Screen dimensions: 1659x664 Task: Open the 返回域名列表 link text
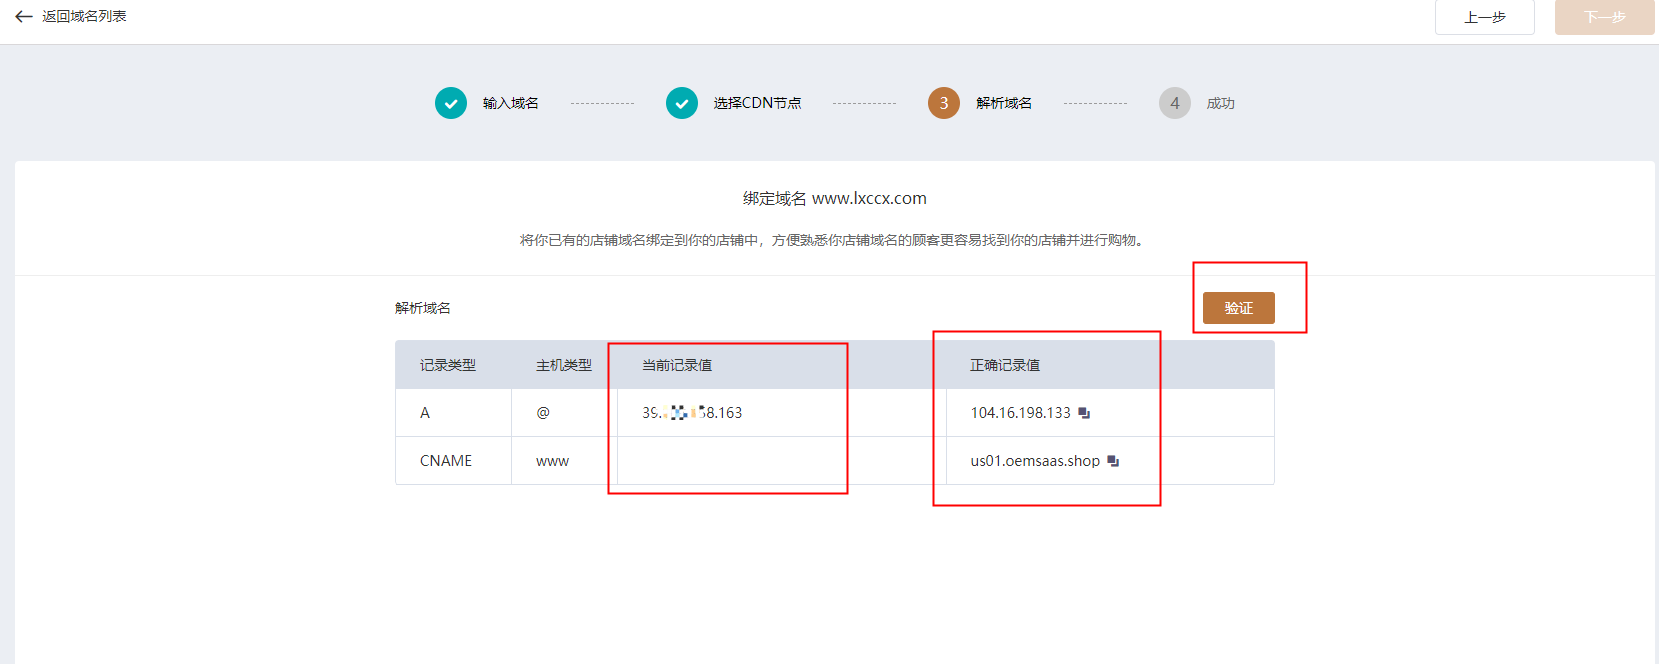(84, 17)
